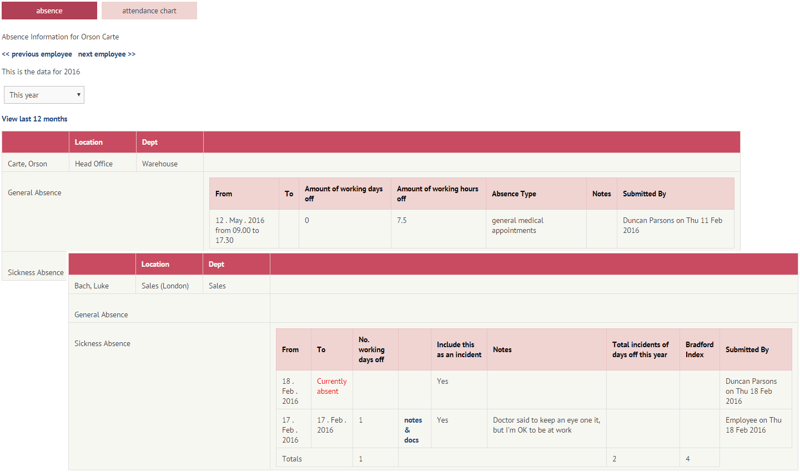Click 'Notes' header in sickness absence table
Screen dimensions: 800x472
(x=502, y=350)
